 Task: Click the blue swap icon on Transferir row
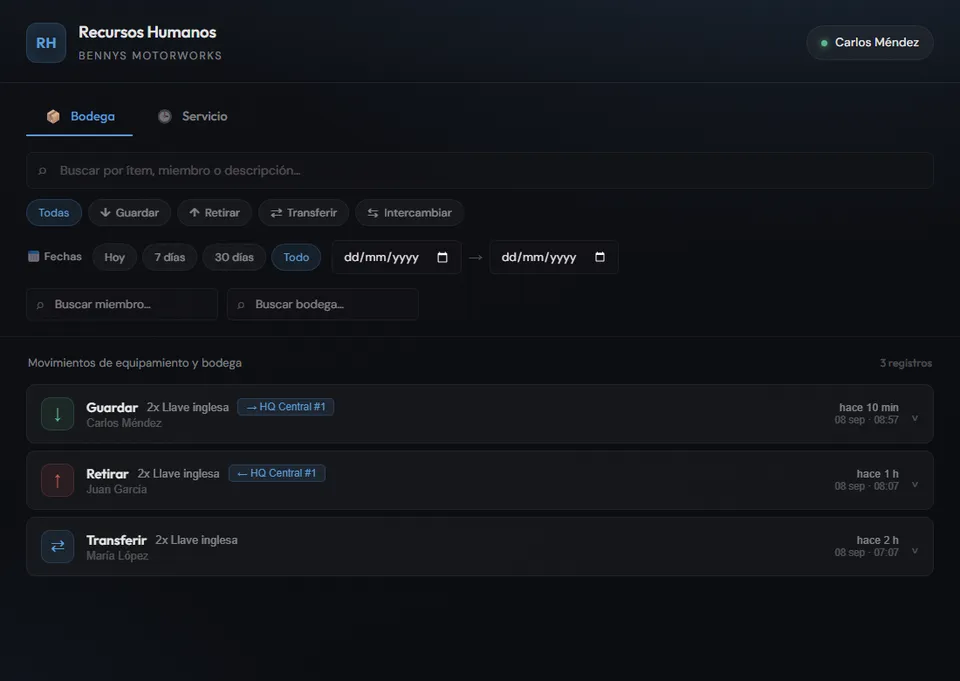pyautogui.click(x=58, y=546)
